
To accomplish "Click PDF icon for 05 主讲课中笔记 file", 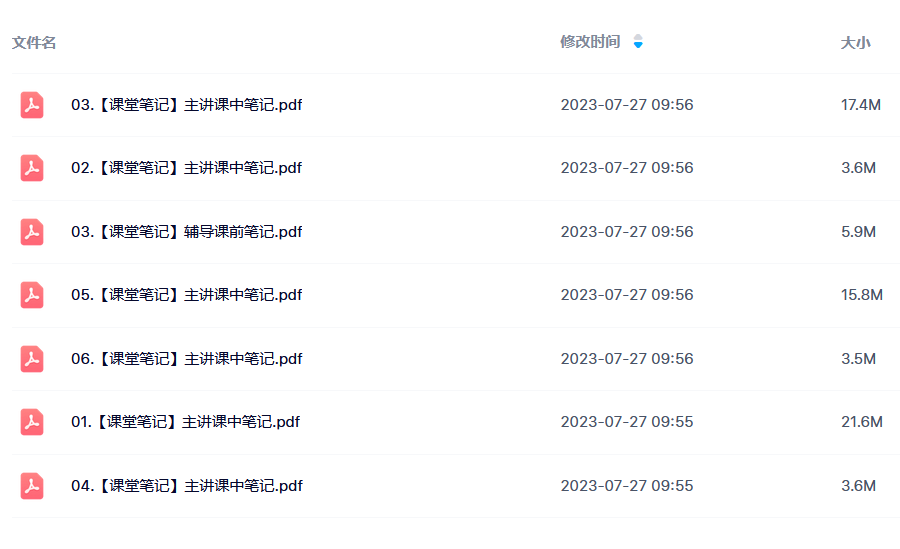I will pos(32,295).
